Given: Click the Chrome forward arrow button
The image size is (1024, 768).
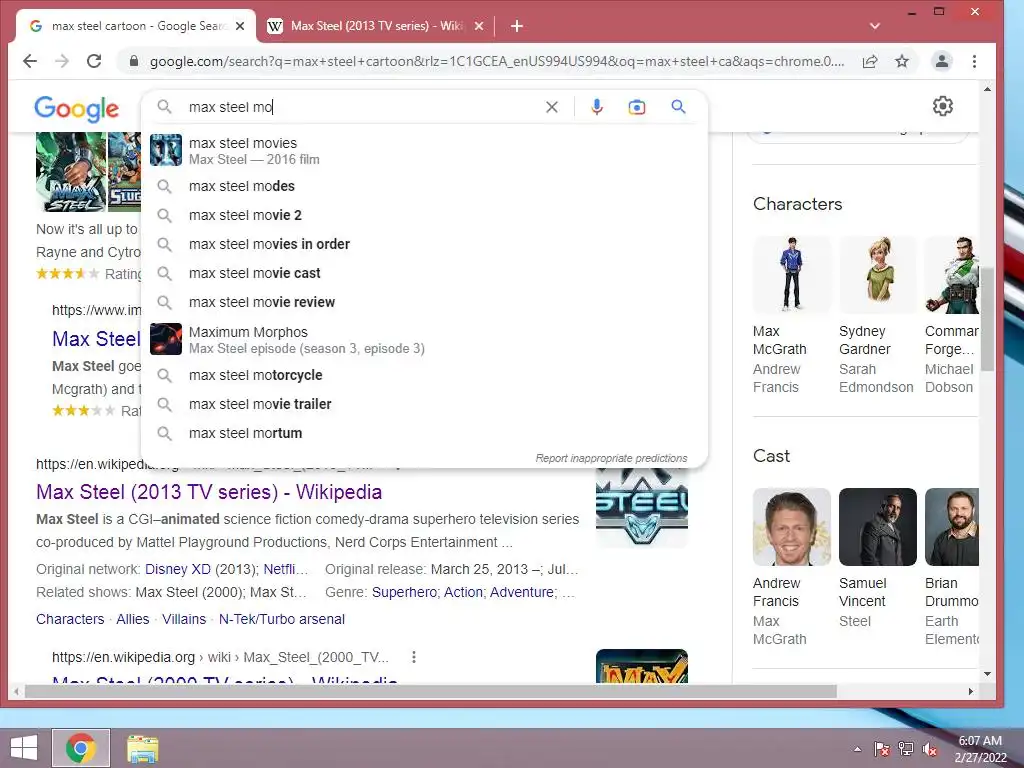Looking at the screenshot, I should tap(62, 61).
